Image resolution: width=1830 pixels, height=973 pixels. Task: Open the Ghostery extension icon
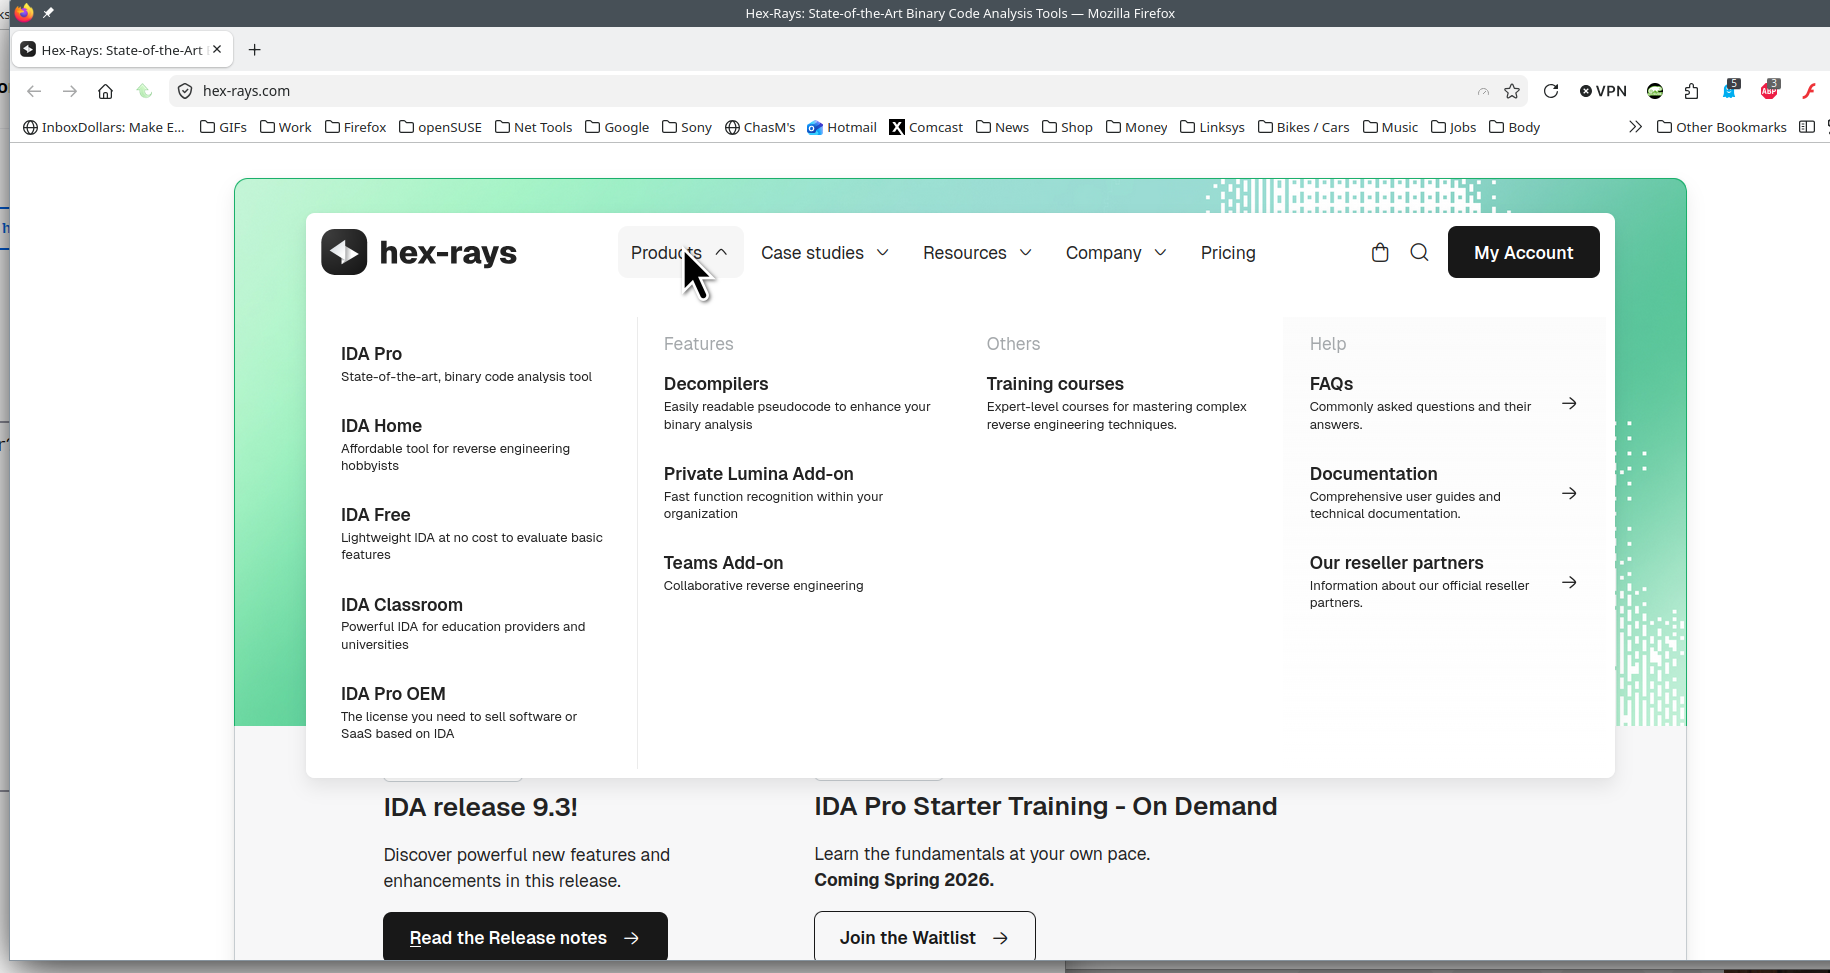(x=1731, y=90)
